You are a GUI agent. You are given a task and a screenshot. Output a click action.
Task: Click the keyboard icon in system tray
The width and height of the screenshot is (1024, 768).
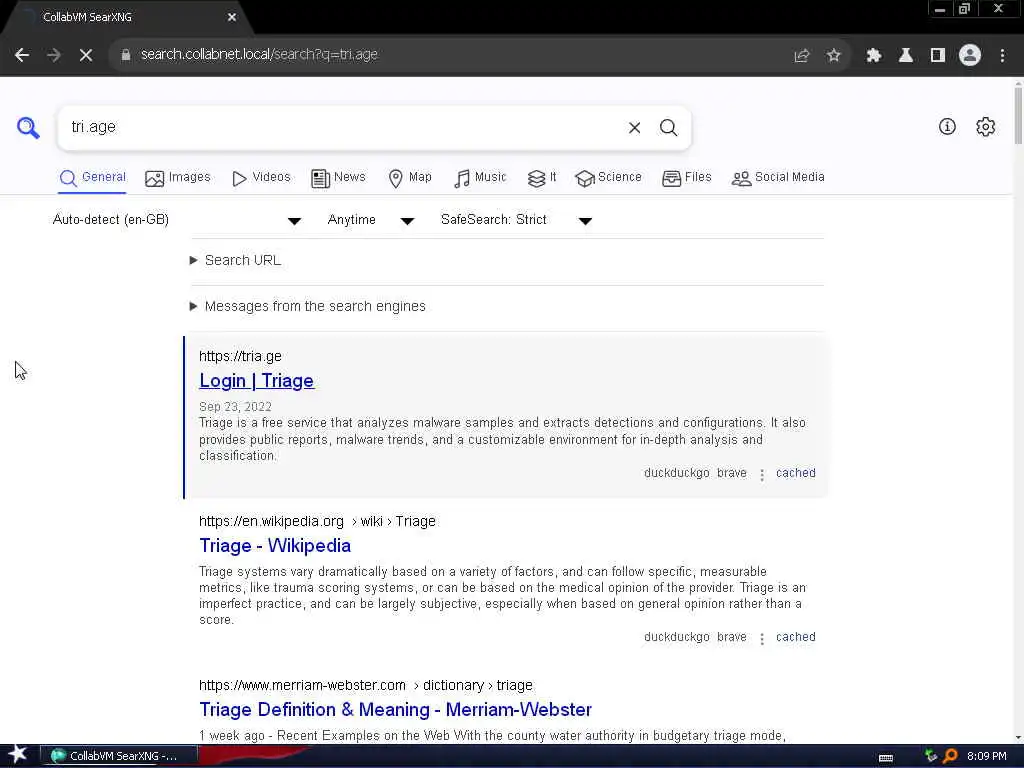886,758
